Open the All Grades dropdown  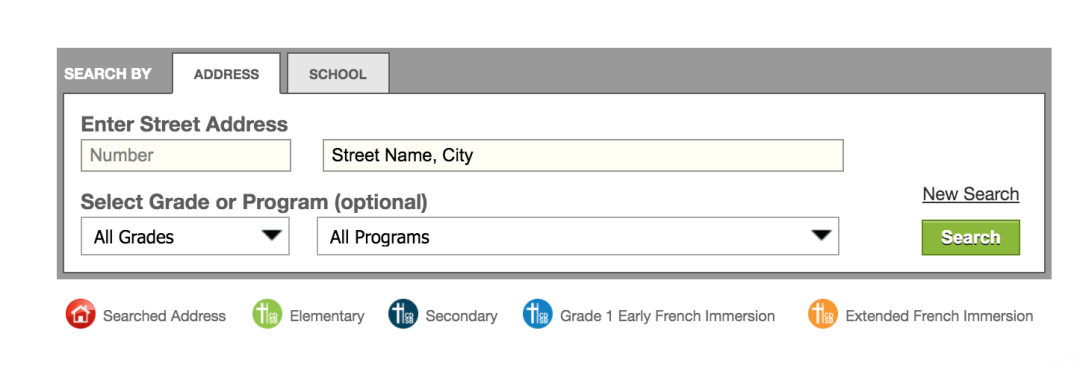tap(185, 236)
